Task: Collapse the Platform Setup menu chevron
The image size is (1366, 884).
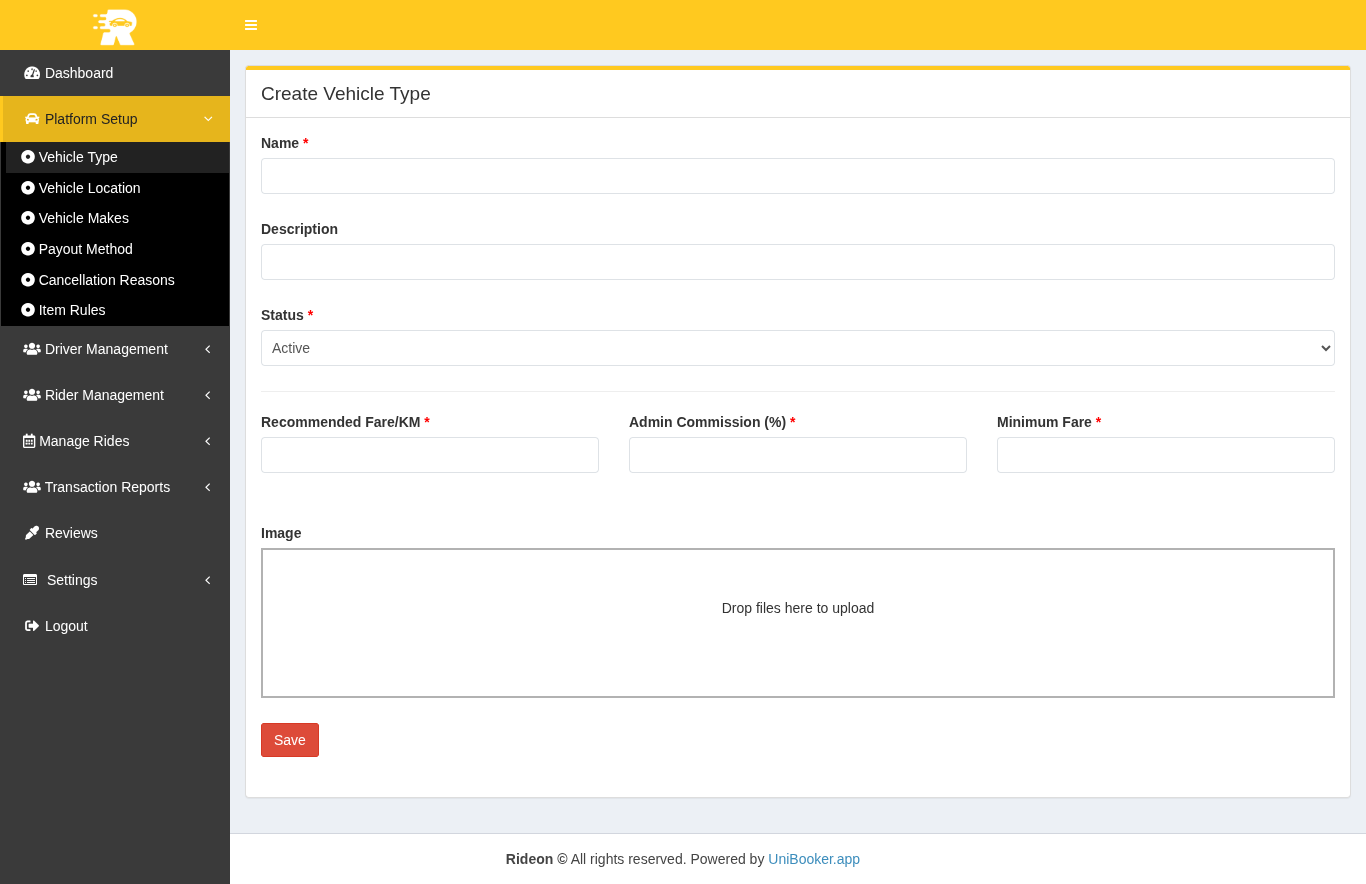Action: coord(208,119)
